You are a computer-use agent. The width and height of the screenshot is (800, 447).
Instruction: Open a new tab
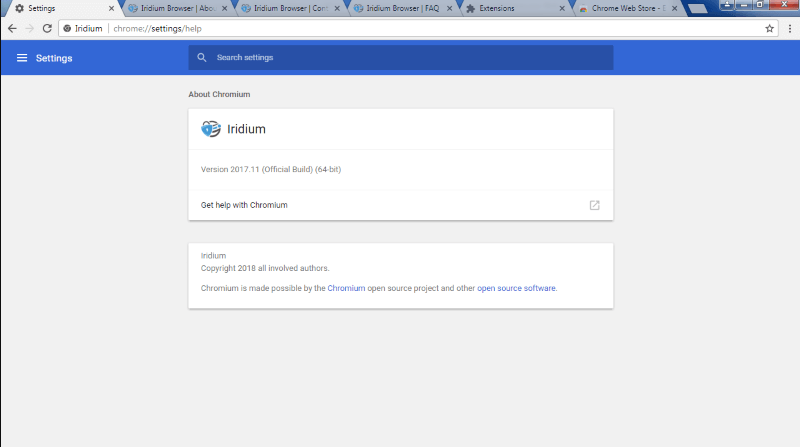tap(697, 9)
